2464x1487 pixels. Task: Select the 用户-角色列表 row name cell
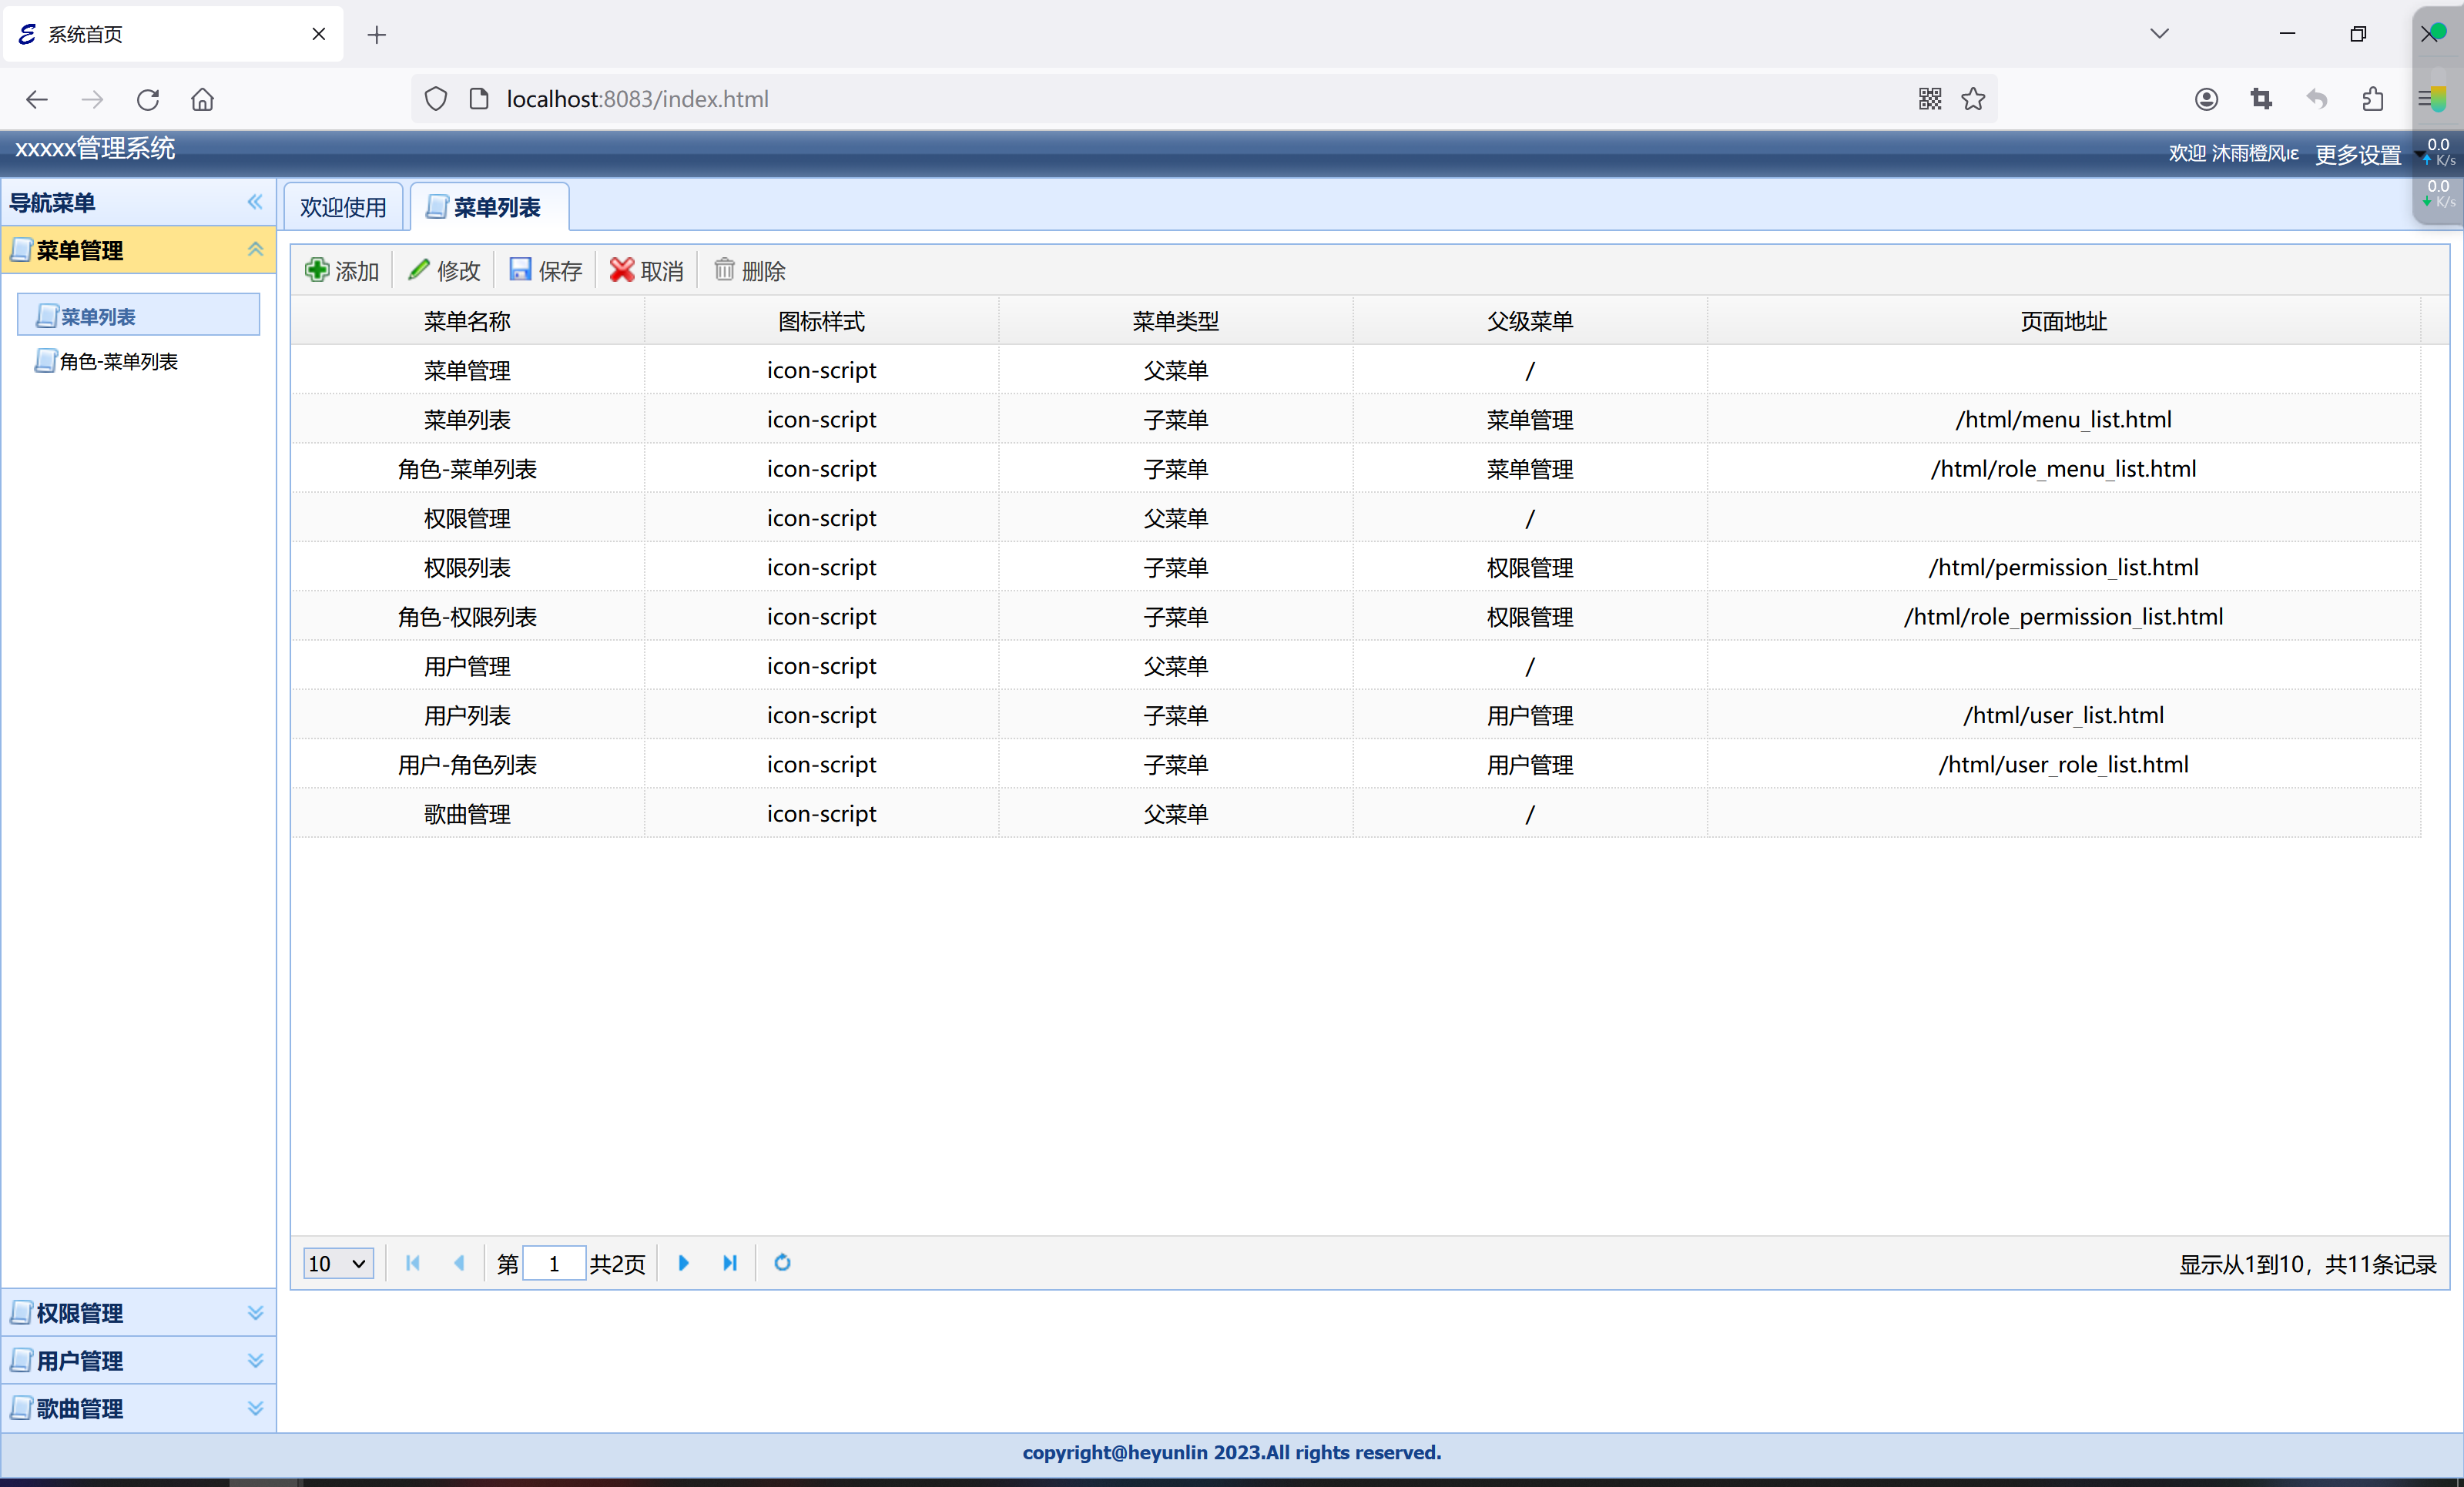pos(467,764)
